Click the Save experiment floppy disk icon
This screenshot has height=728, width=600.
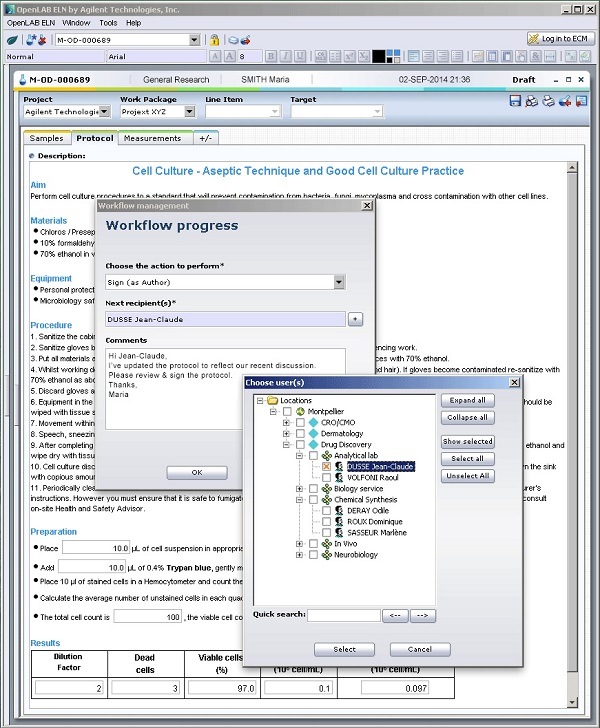[515, 101]
